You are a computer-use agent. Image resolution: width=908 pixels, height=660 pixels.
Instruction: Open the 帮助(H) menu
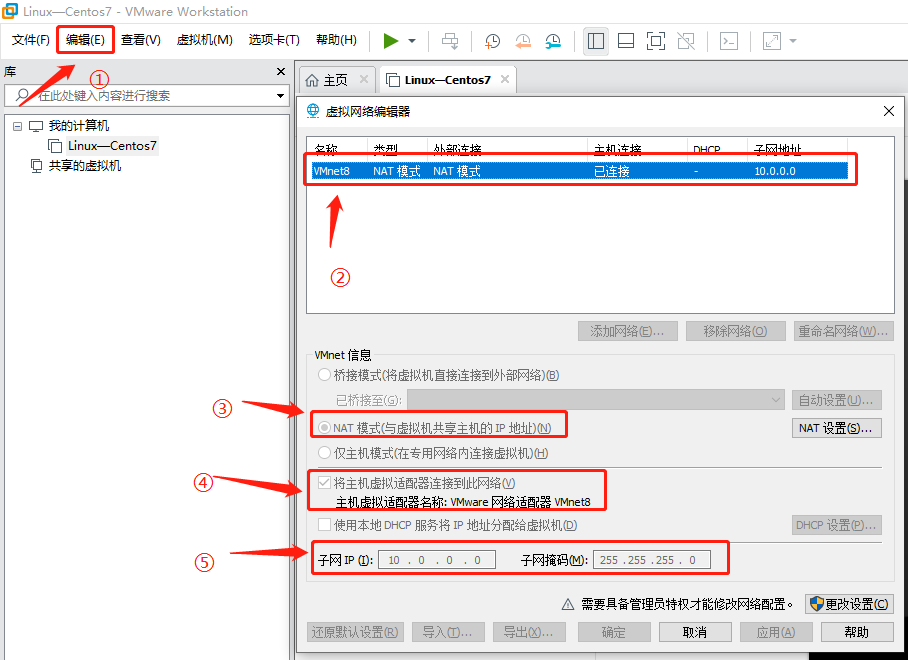click(x=336, y=40)
